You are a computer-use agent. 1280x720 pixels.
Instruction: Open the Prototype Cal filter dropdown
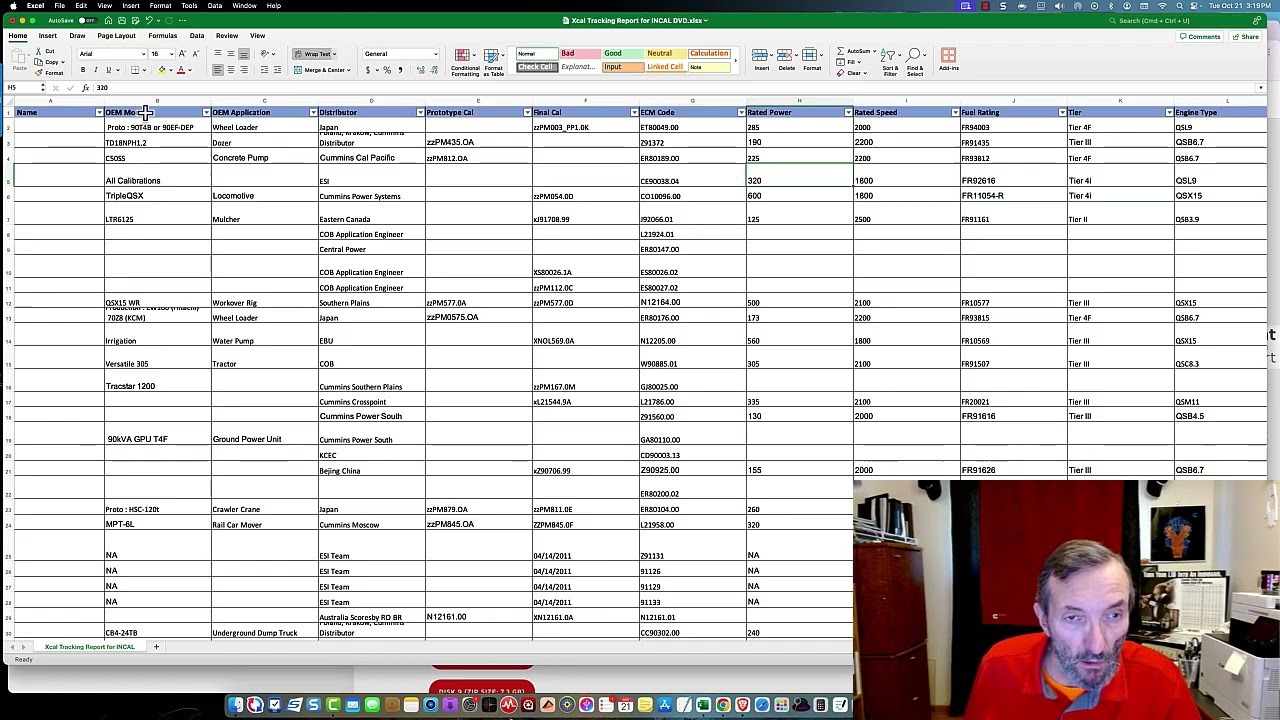click(x=527, y=113)
